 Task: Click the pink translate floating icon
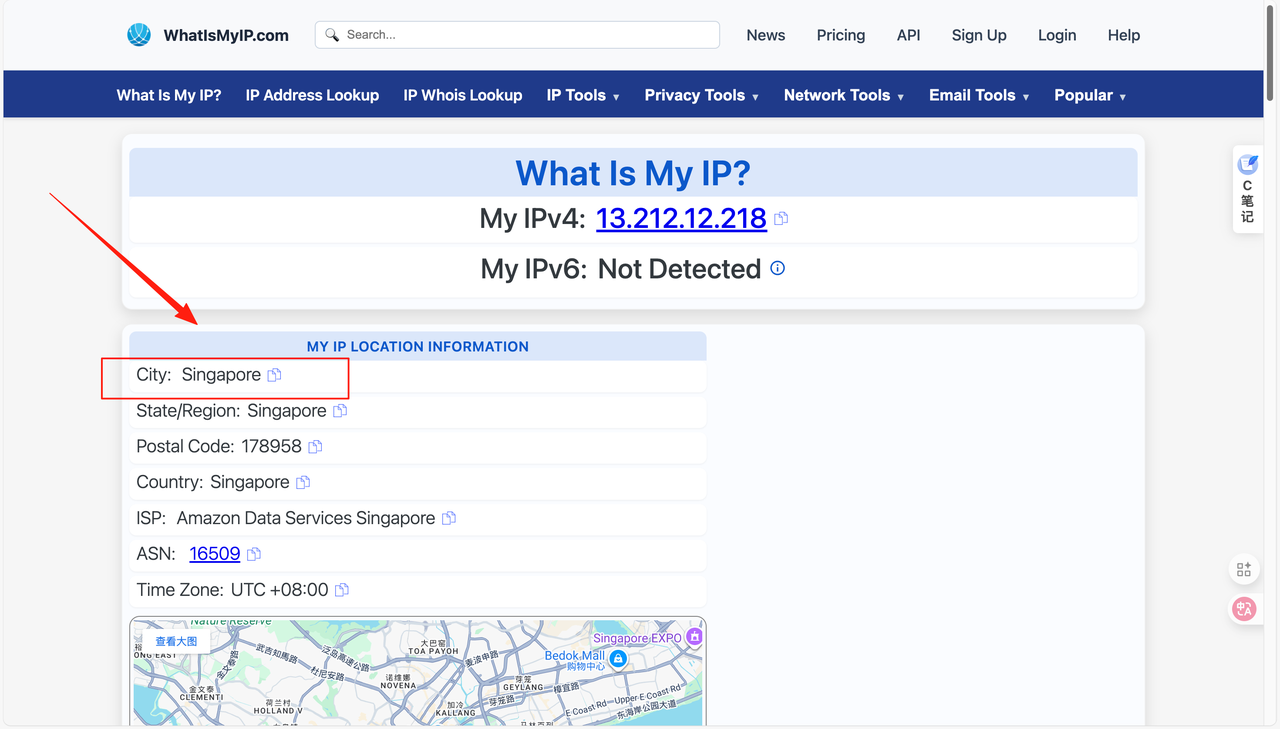[x=1244, y=608]
